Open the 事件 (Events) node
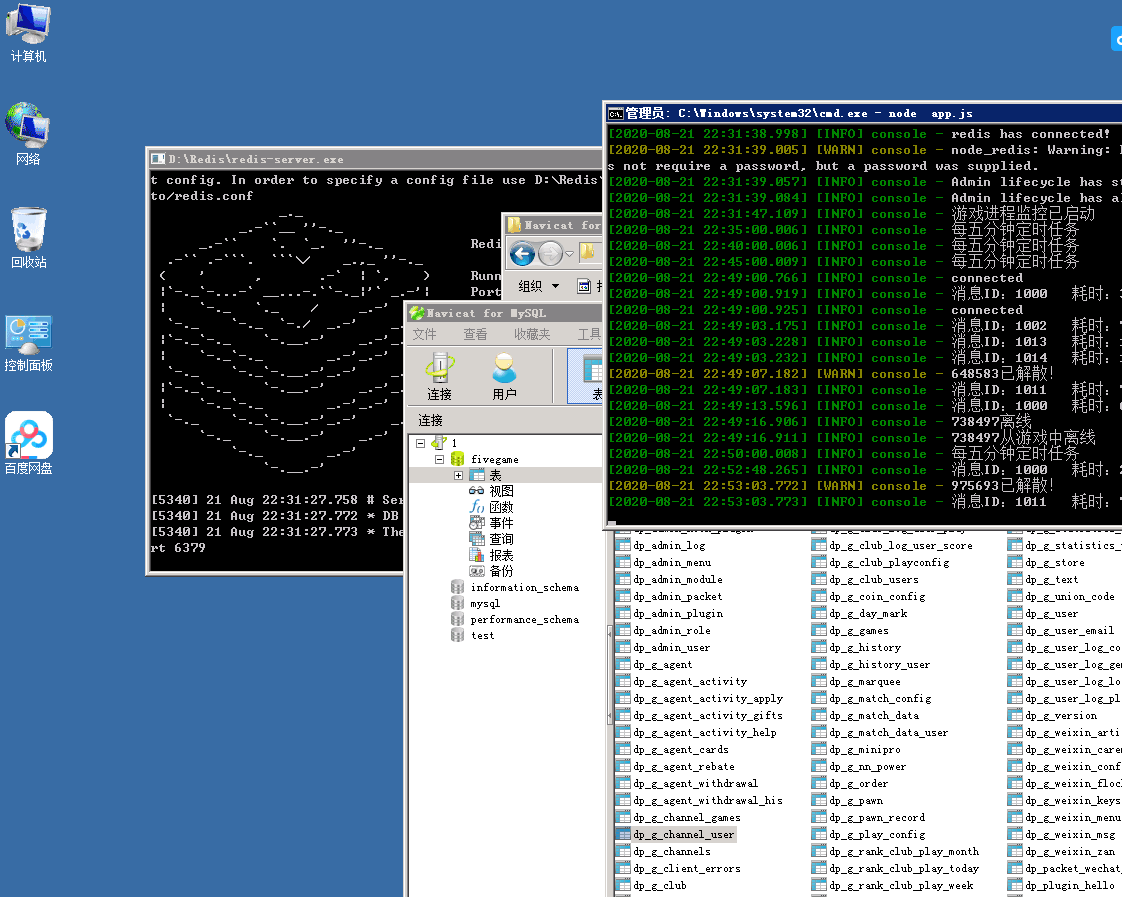The image size is (1122, 897). (x=500, y=523)
